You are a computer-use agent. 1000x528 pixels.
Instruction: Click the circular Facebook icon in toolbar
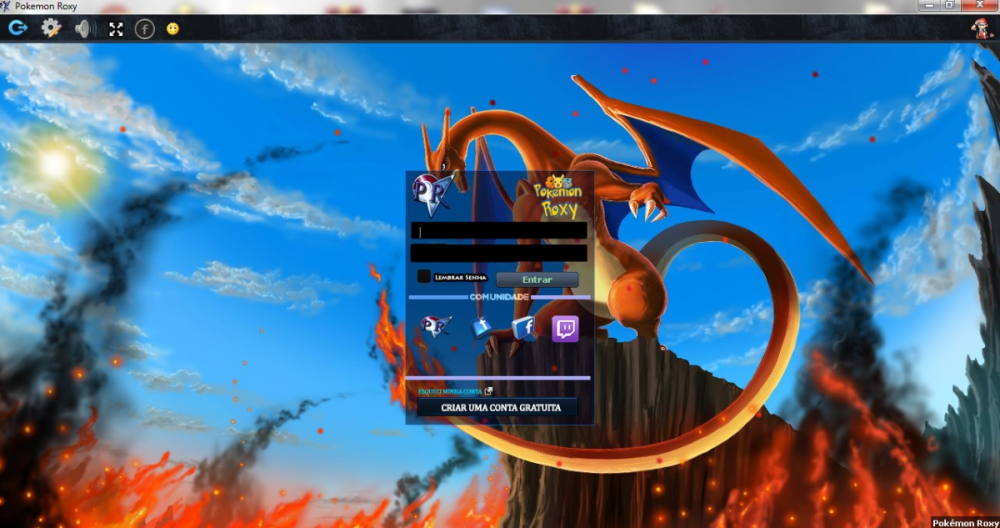145,29
